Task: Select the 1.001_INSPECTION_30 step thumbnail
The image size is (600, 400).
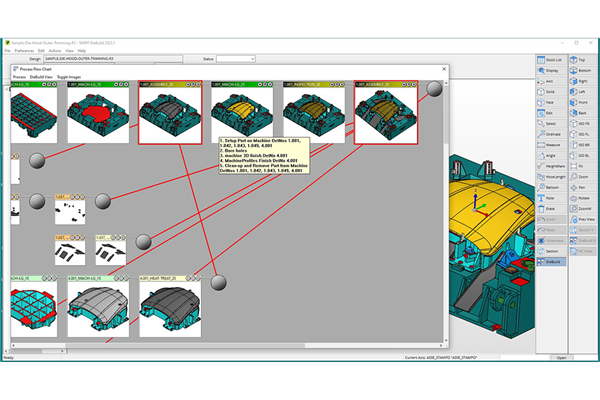Action: click(x=314, y=113)
